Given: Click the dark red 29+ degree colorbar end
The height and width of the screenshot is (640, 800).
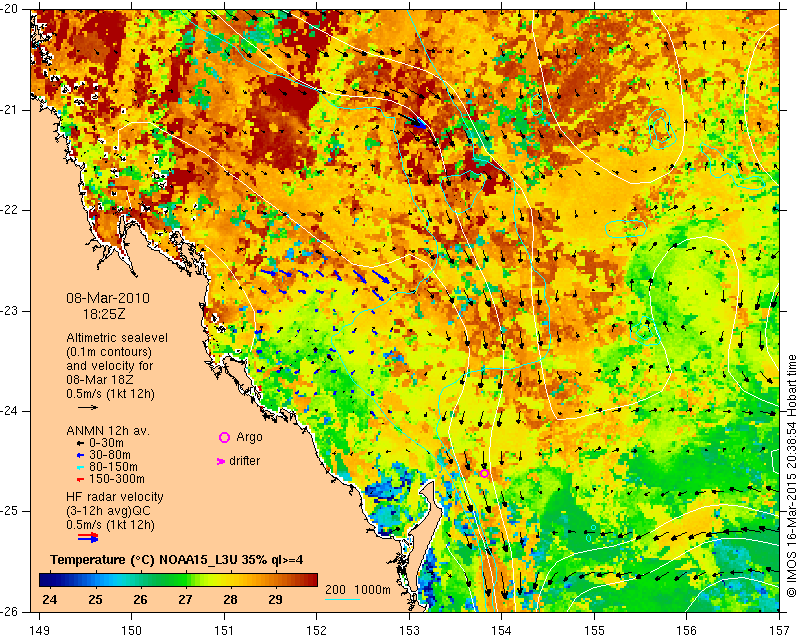Looking at the screenshot, I should (313, 580).
